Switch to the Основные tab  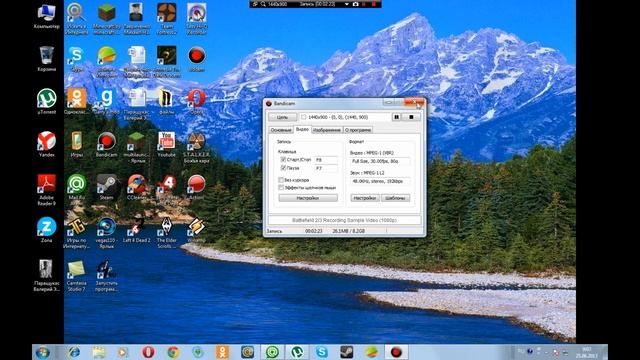point(281,130)
